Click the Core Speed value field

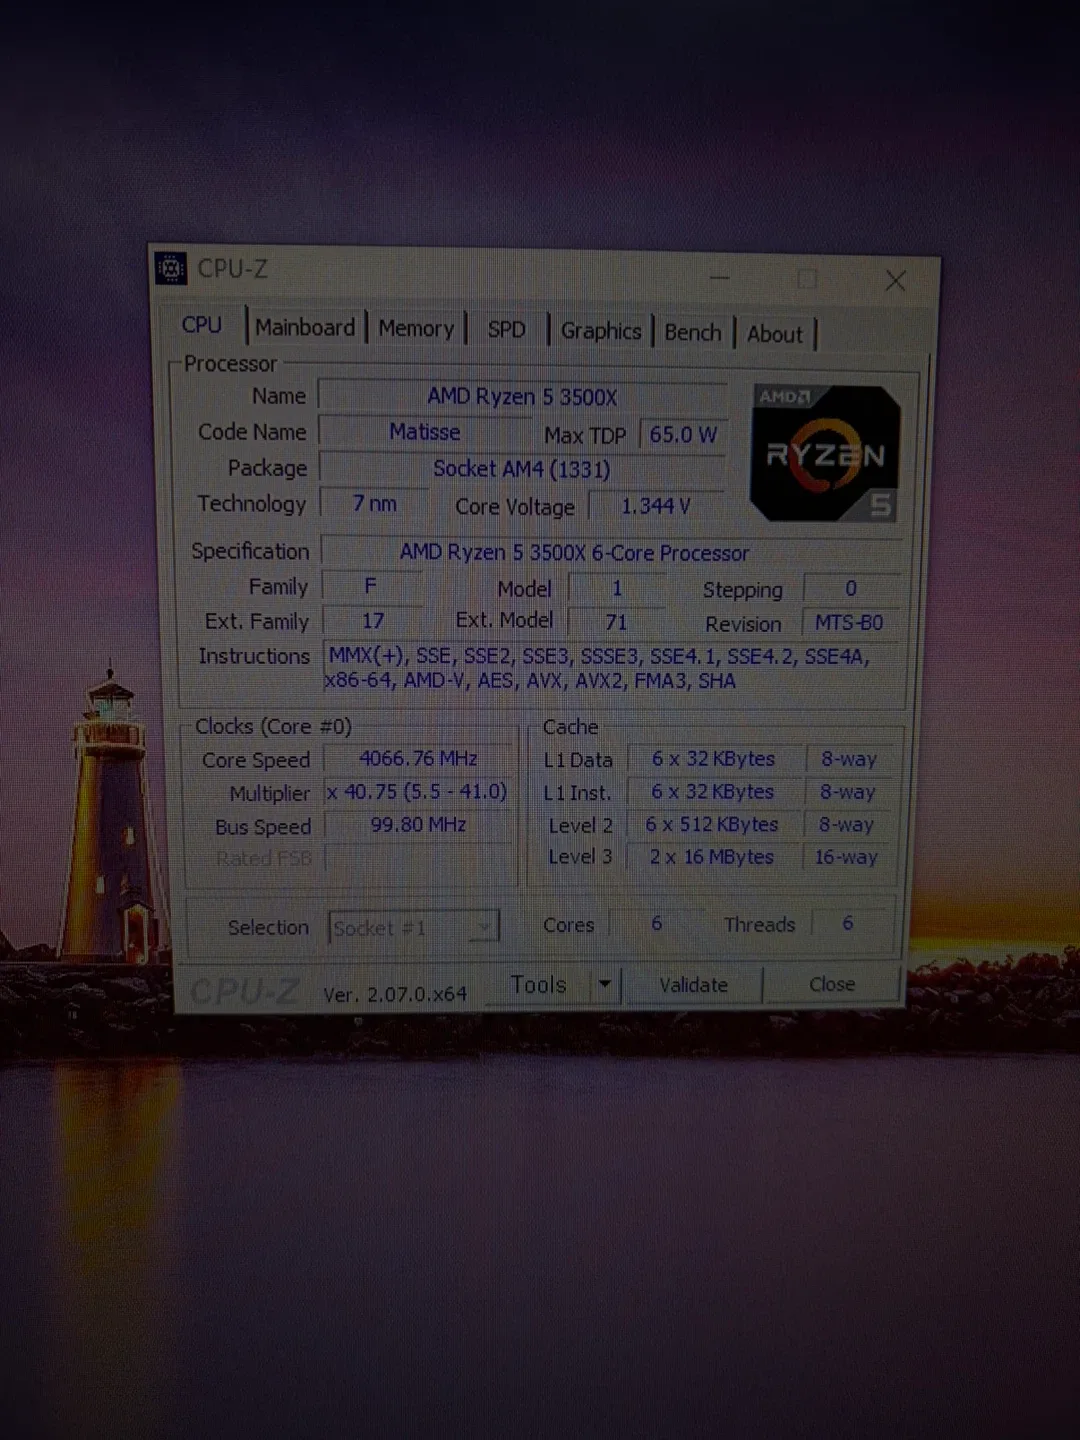(418, 759)
